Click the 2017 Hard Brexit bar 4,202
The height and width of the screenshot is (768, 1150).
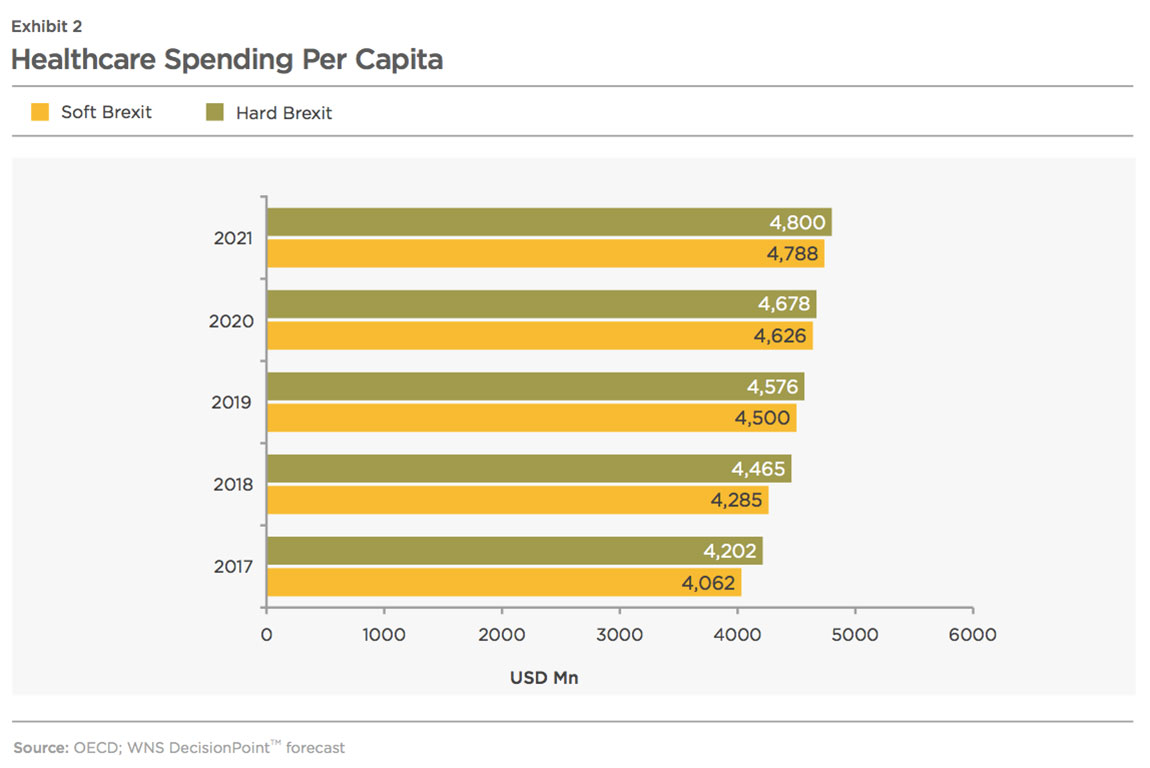coord(515,551)
